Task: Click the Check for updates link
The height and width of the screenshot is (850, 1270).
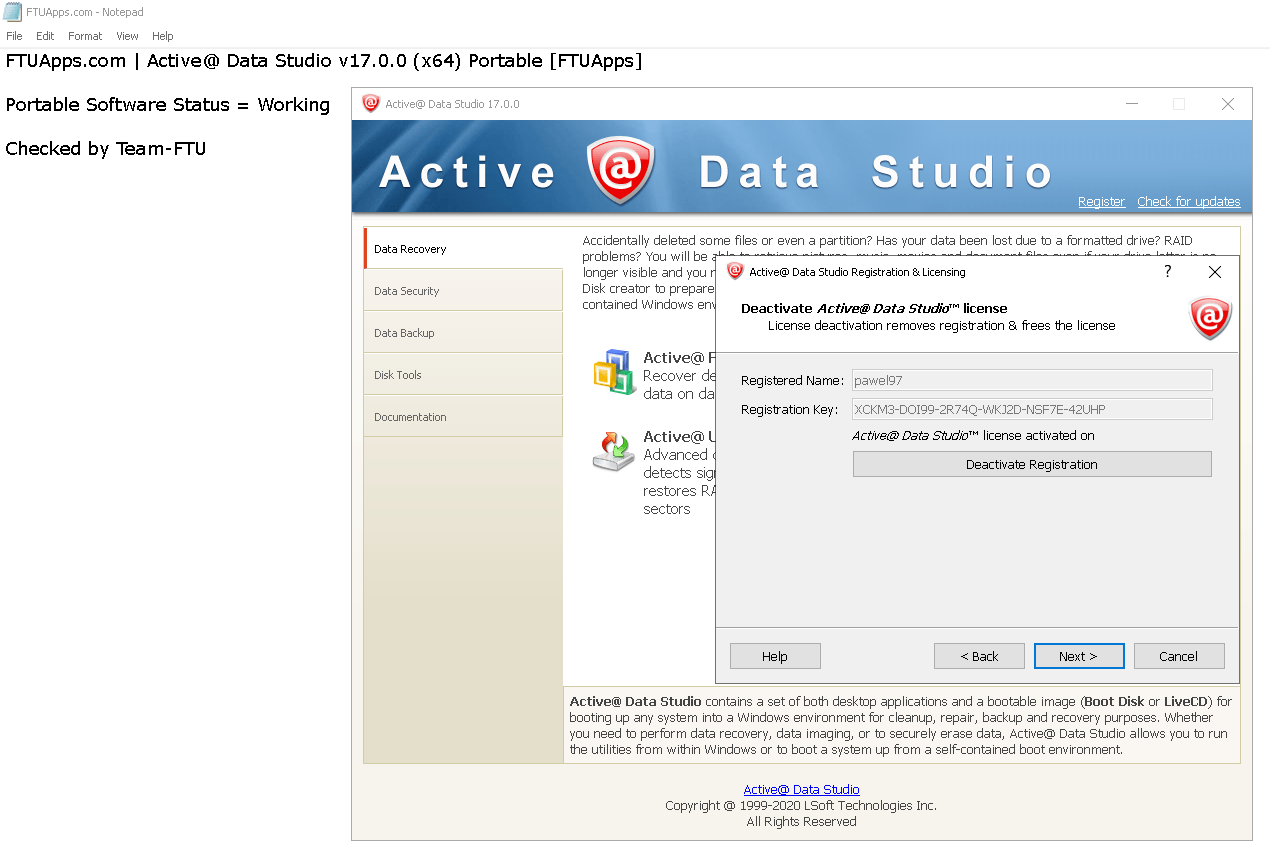Action: [x=1188, y=201]
